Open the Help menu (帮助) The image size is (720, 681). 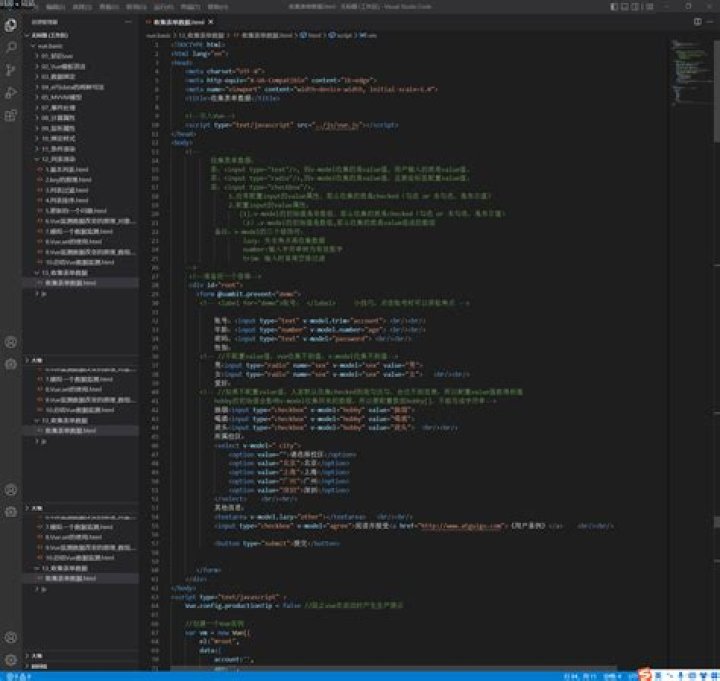click(x=218, y=7)
